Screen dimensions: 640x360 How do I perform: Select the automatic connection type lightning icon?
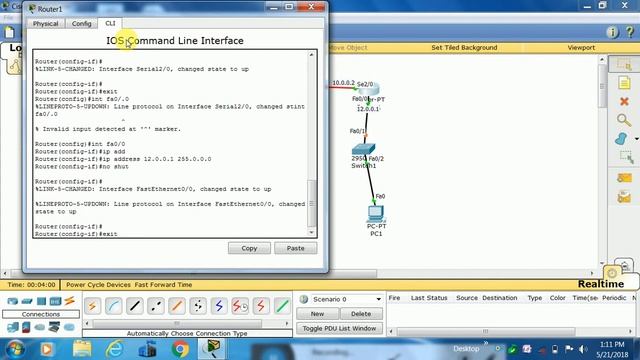tap(92, 306)
